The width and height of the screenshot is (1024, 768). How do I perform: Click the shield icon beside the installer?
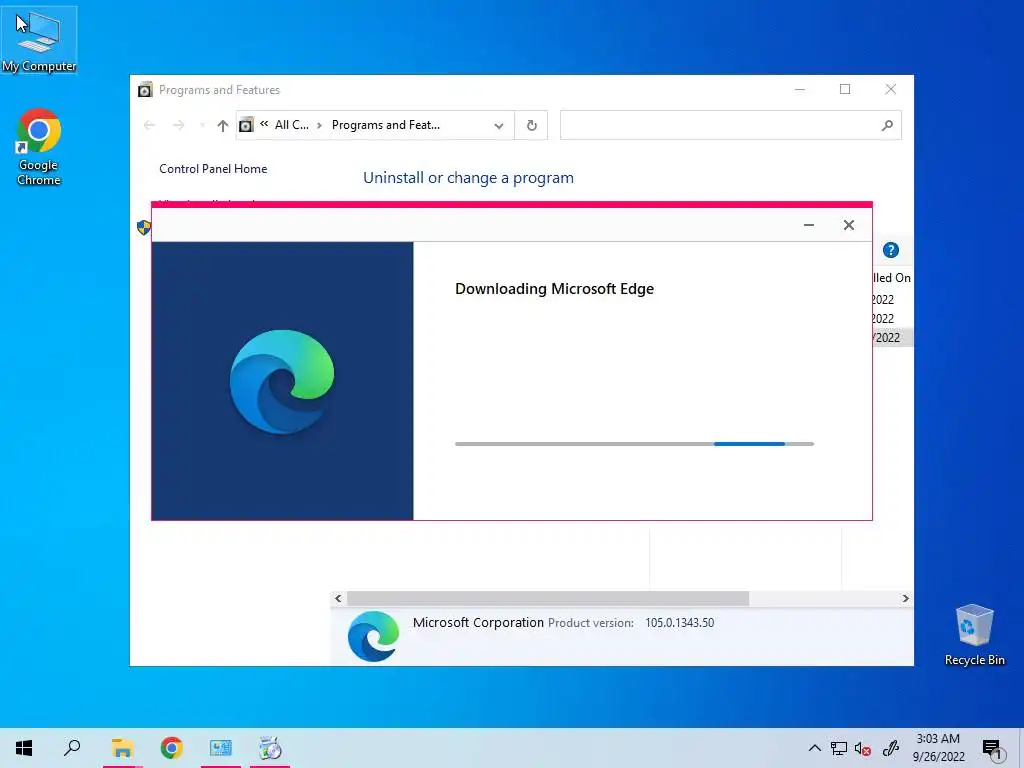coord(144,227)
